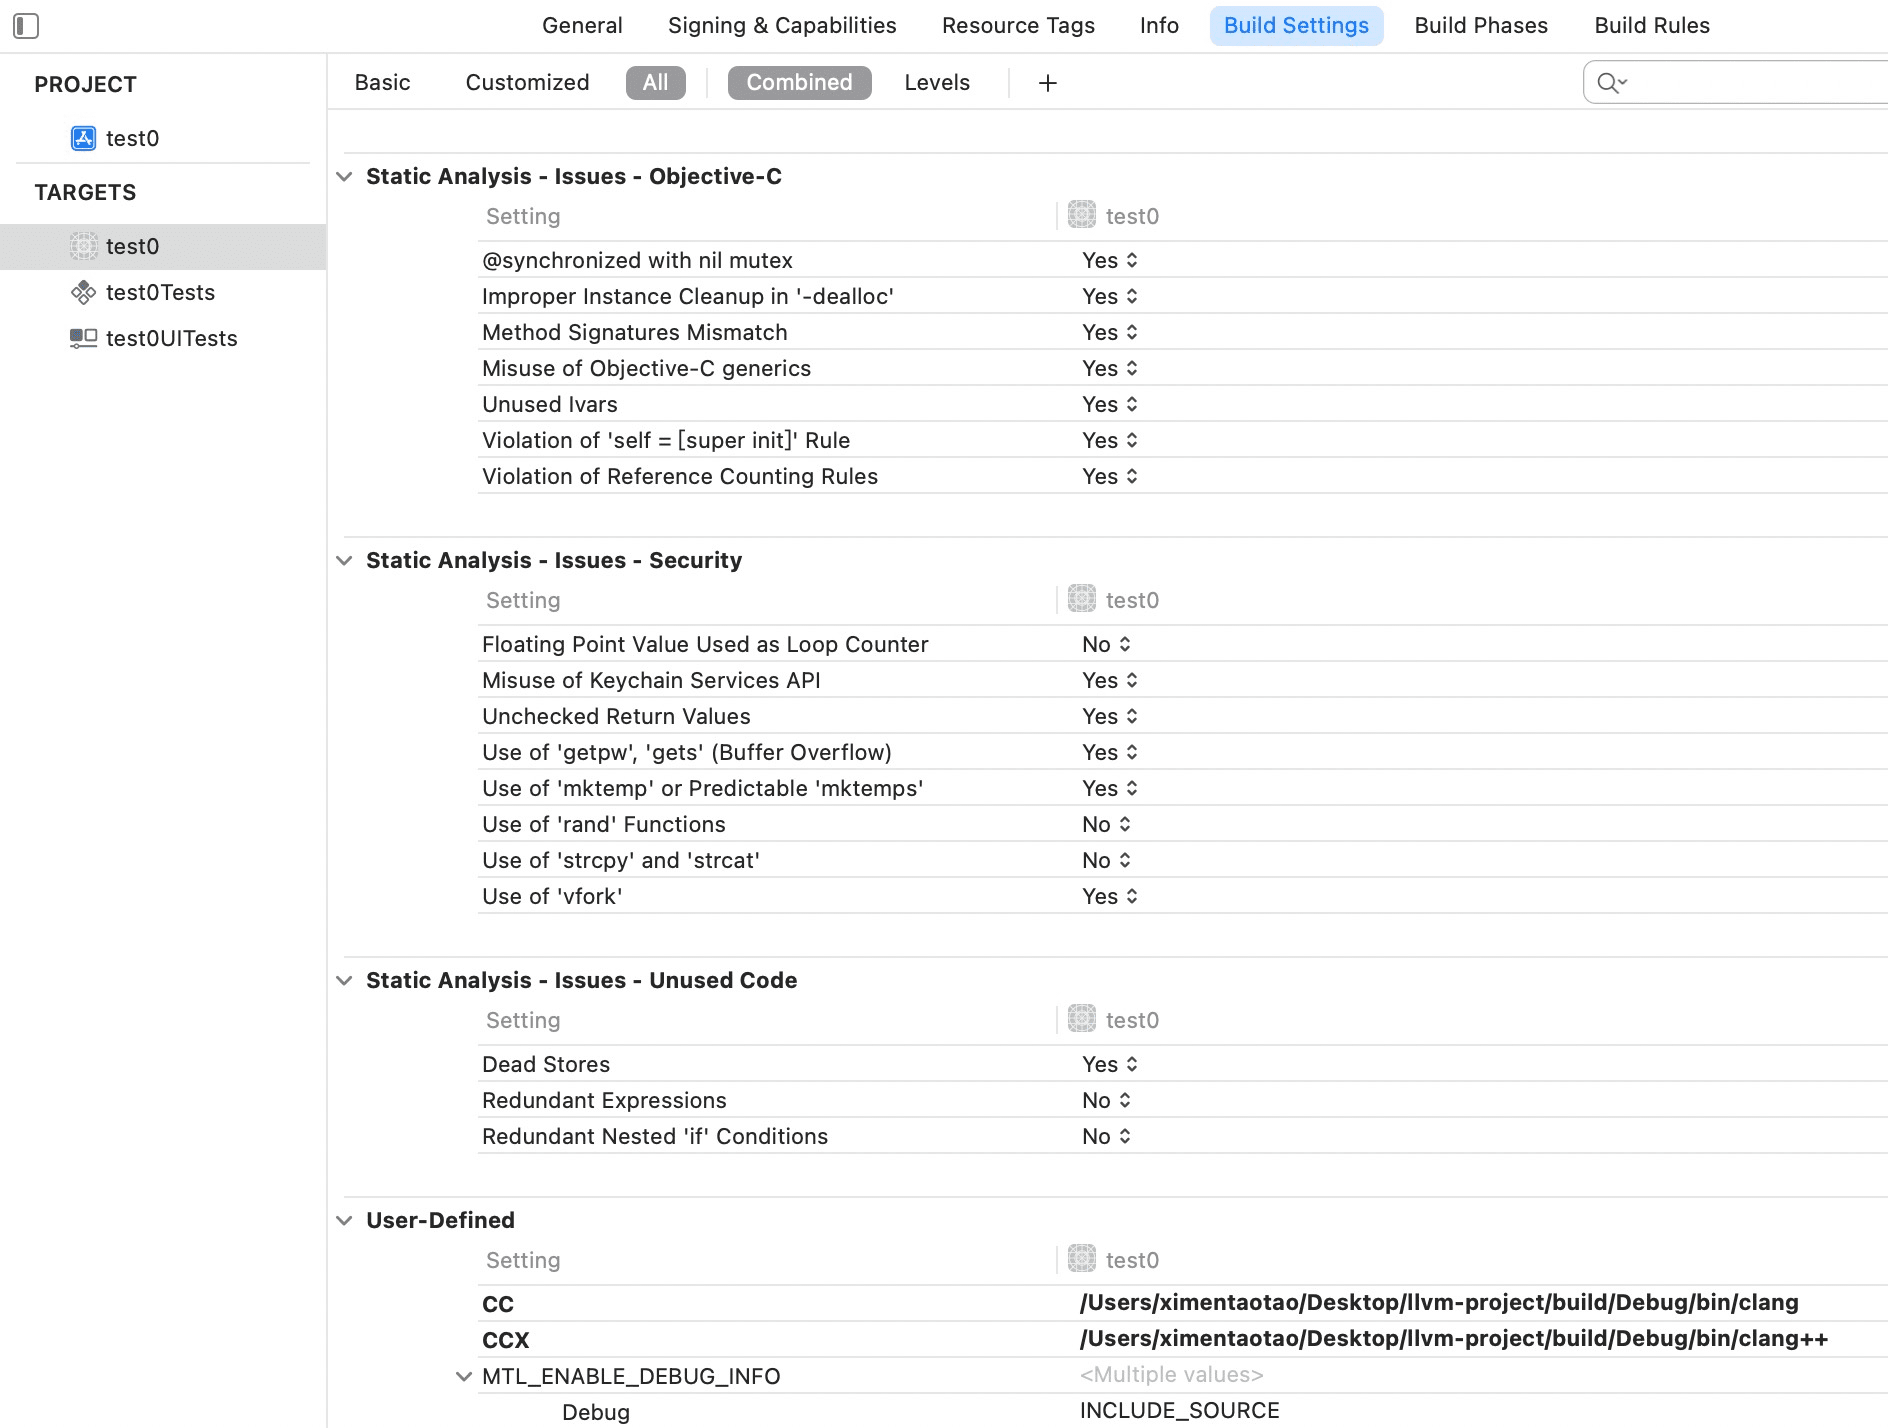
Task: Click the test0 project app icon
Action: (83, 138)
